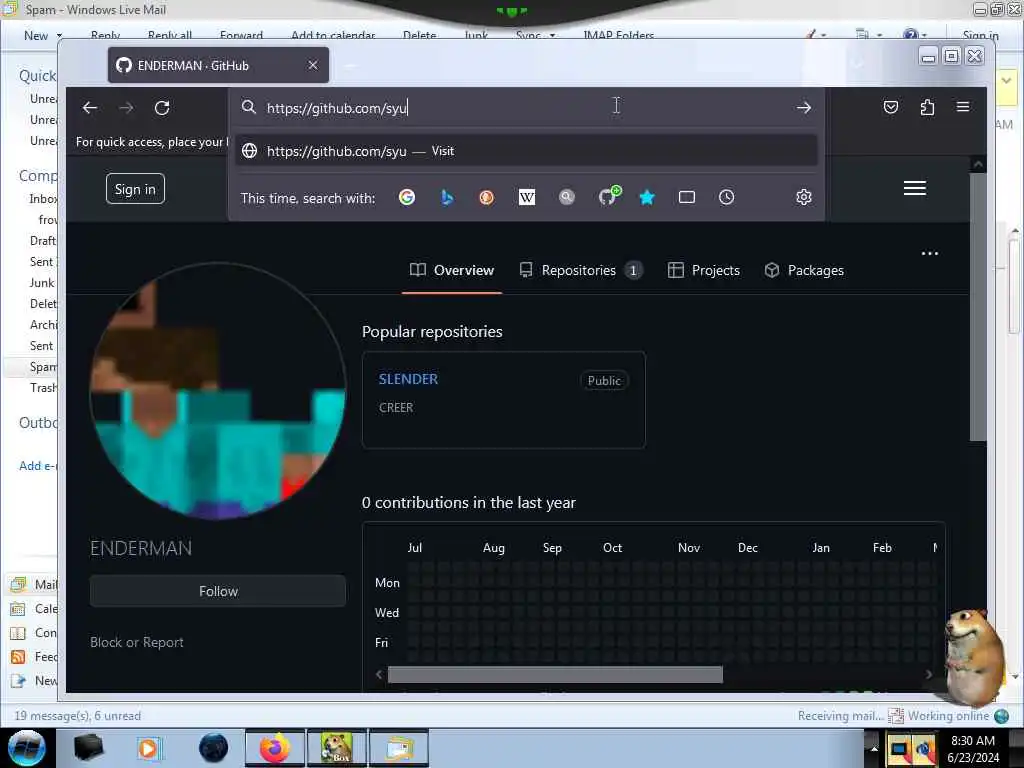Viewport: 1024px width, 768px height.
Task: Click Add e-mail account link
Action: pyautogui.click(x=38, y=466)
